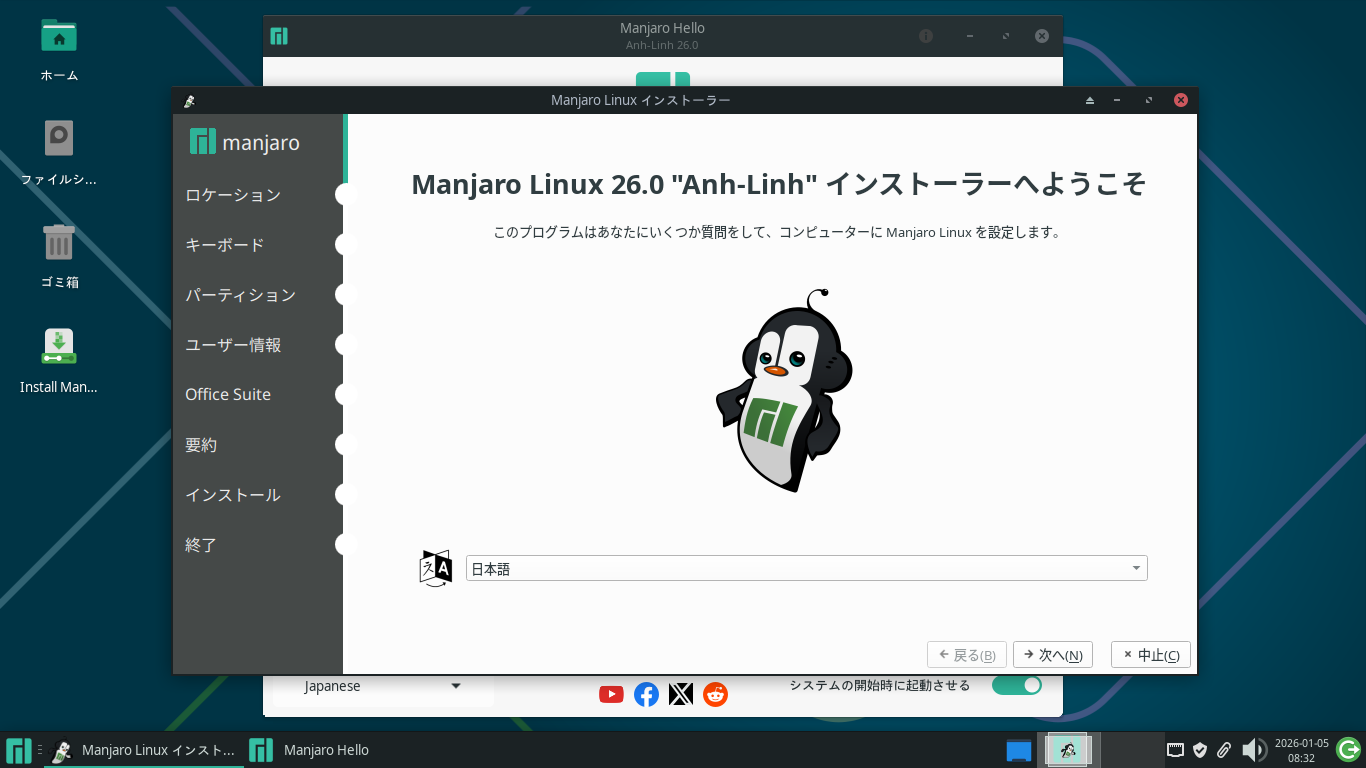Click the X (Twitter) icon in Manjaro Hello
1366x768 pixels.
coord(681,694)
